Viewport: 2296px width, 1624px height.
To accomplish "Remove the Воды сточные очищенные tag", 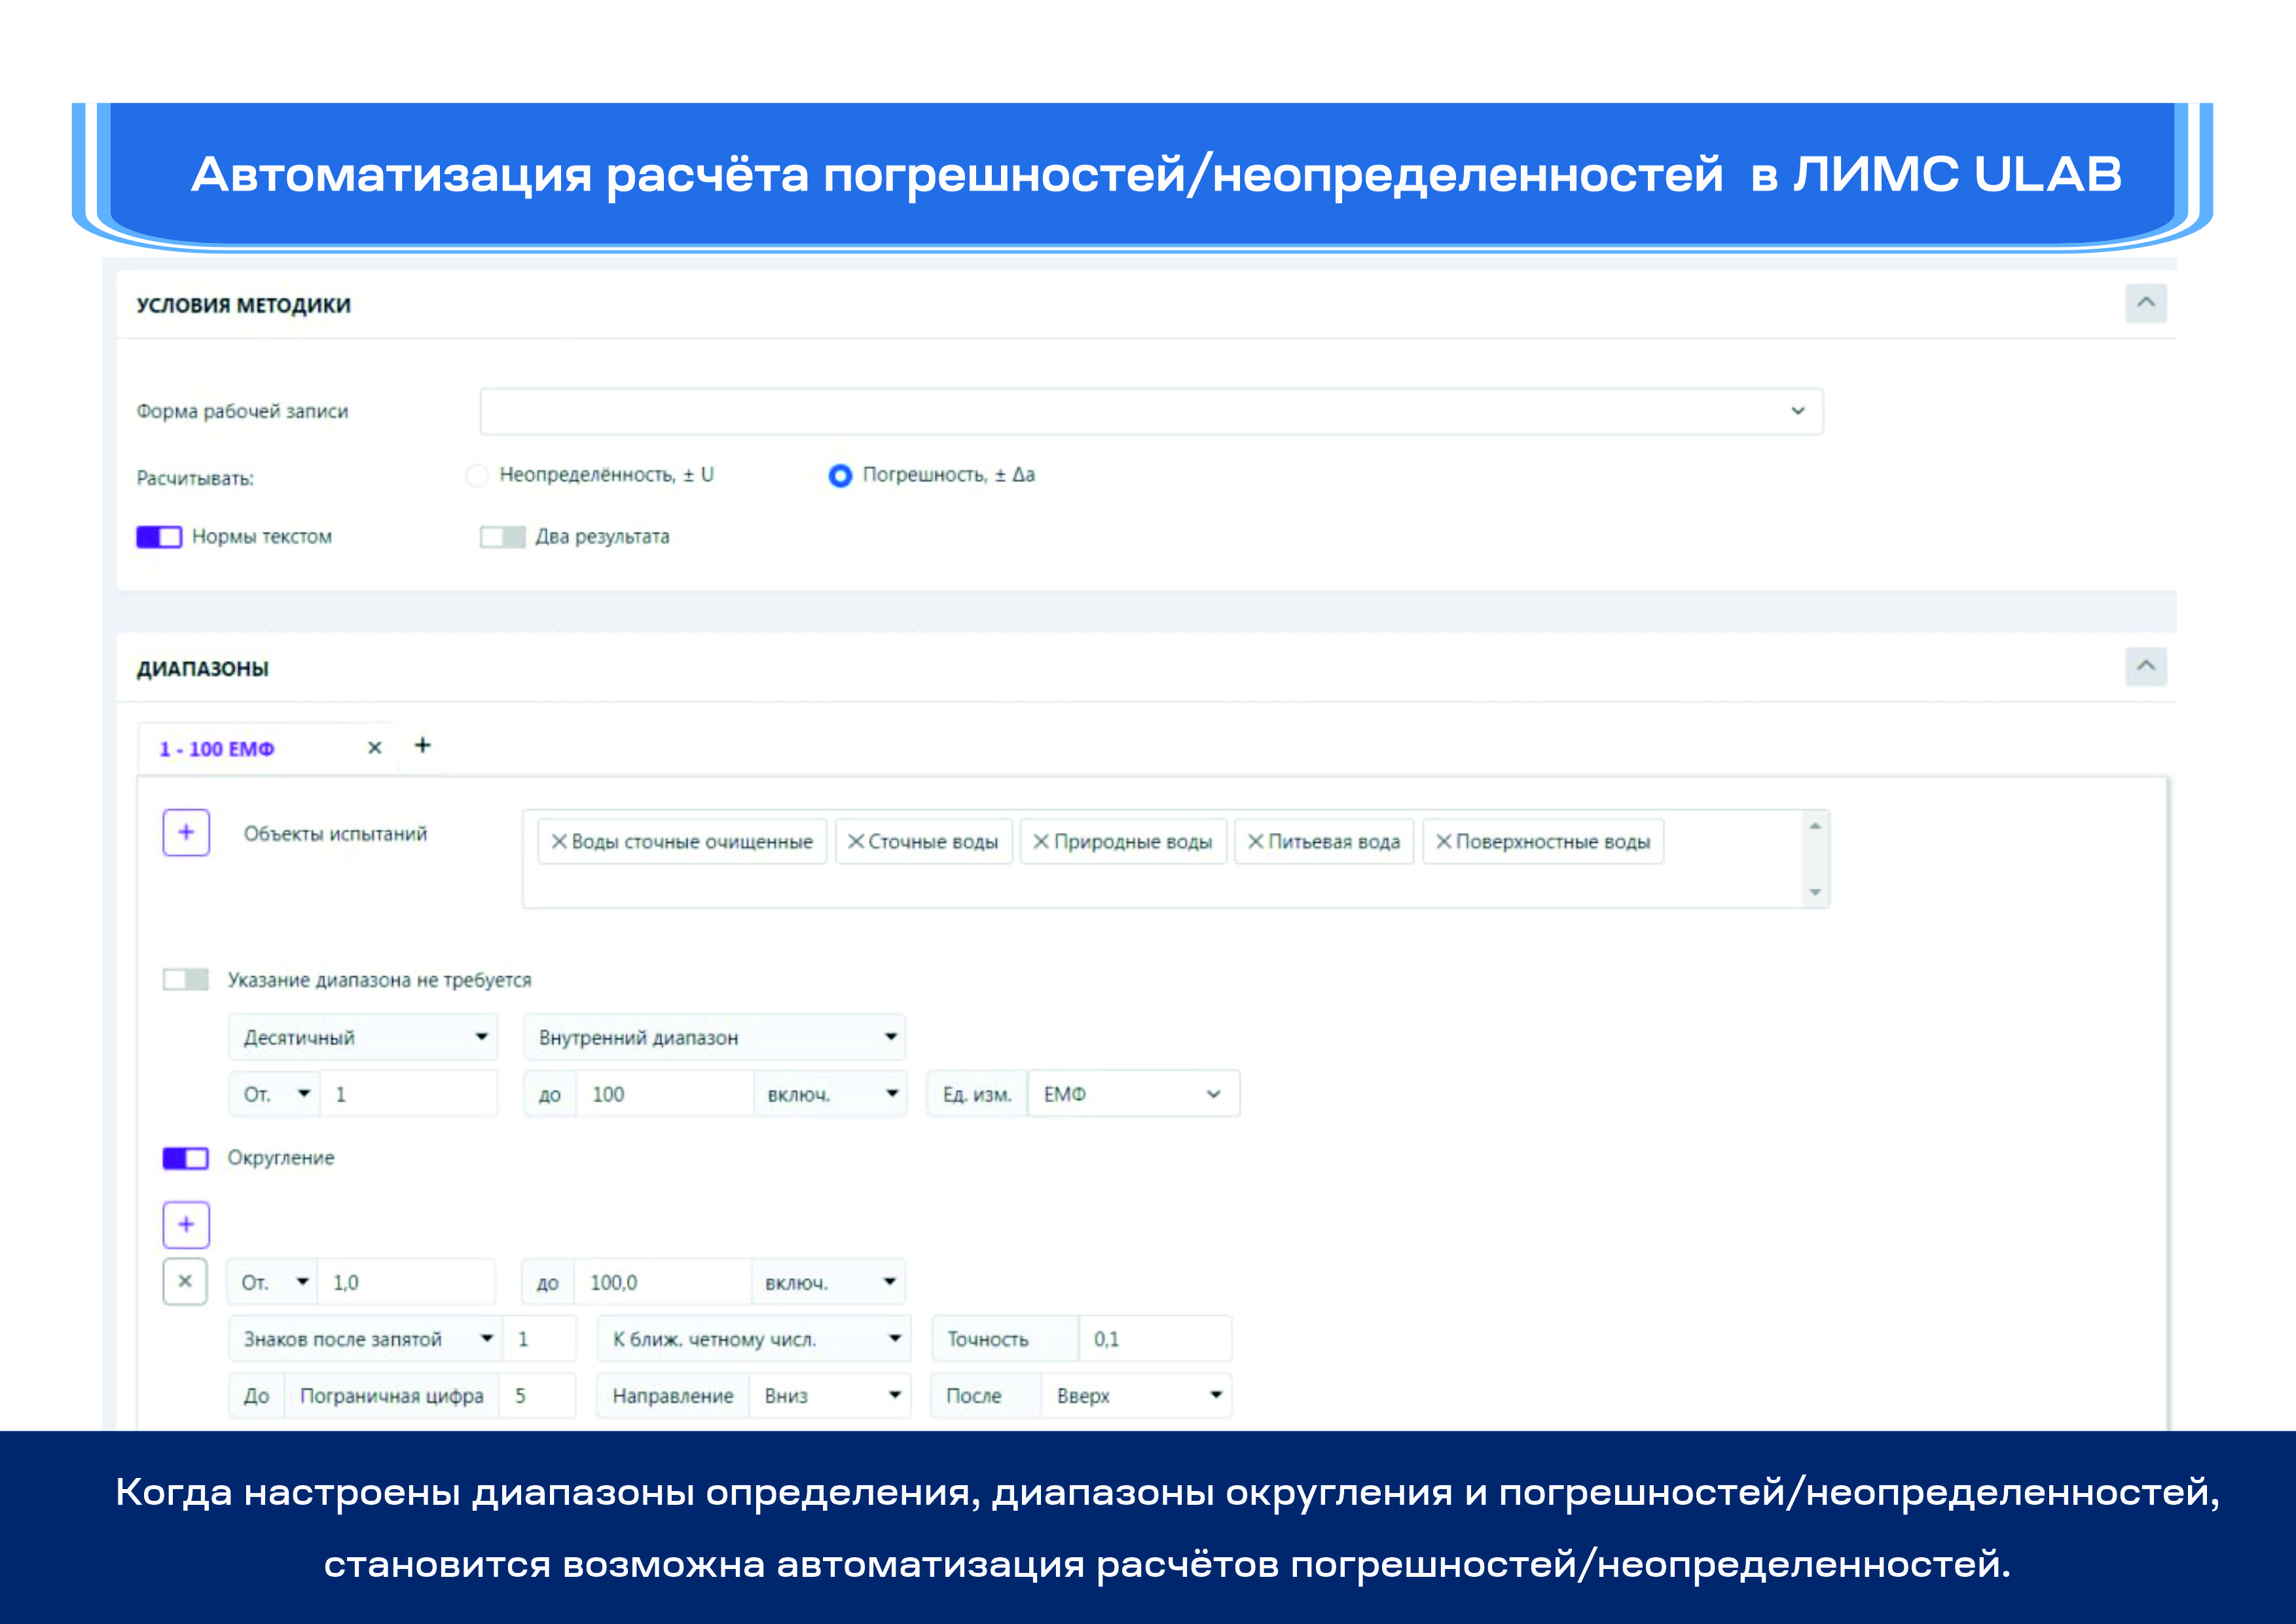I will (559, 842).
